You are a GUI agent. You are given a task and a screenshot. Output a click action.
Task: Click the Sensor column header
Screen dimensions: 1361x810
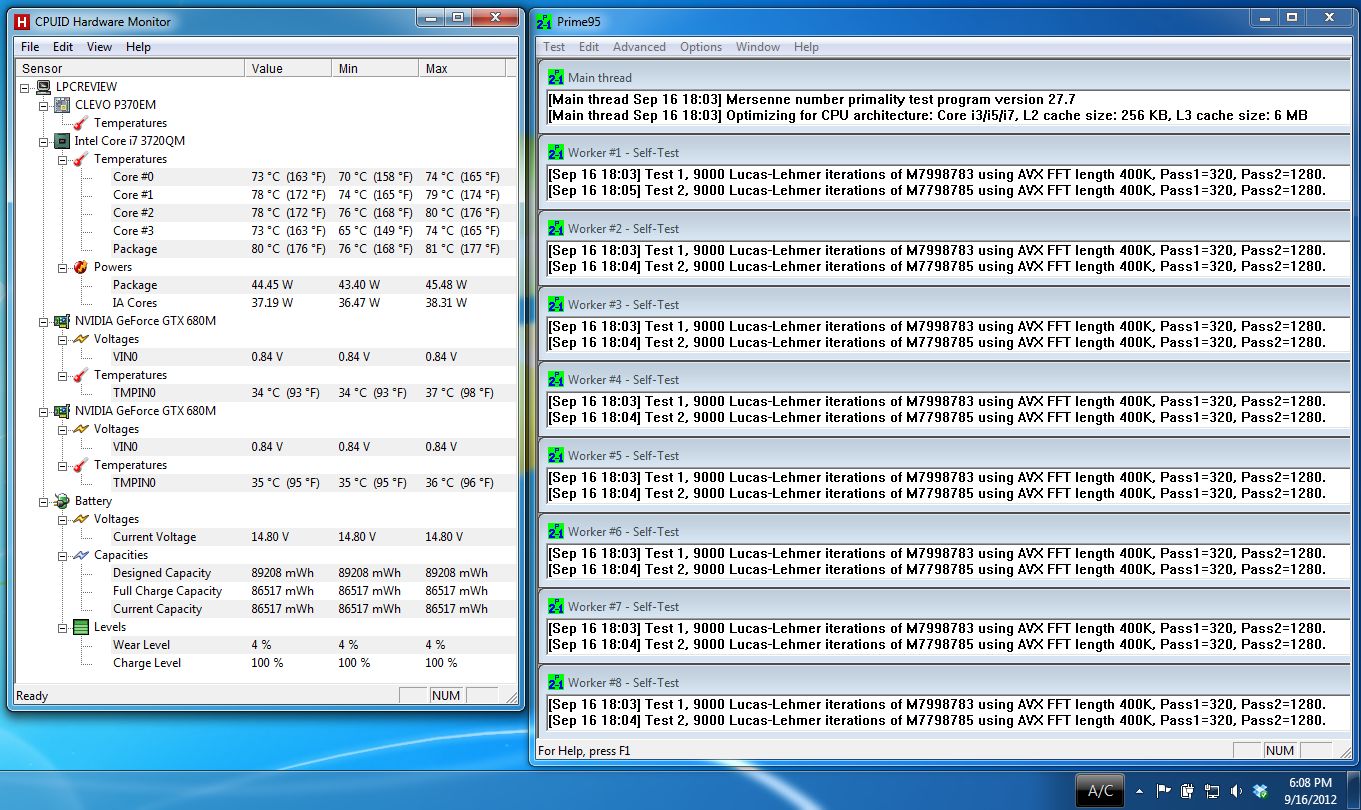click(130, 69)
